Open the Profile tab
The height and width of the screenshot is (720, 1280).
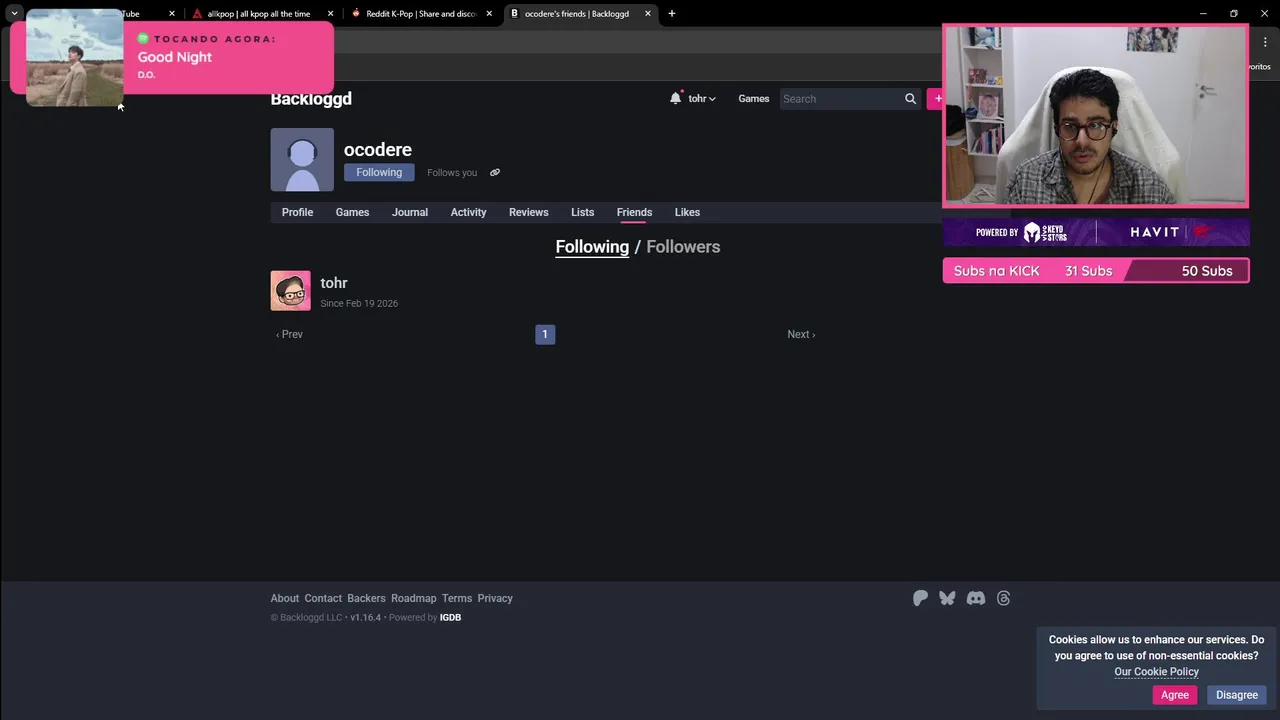coord(297,212)
